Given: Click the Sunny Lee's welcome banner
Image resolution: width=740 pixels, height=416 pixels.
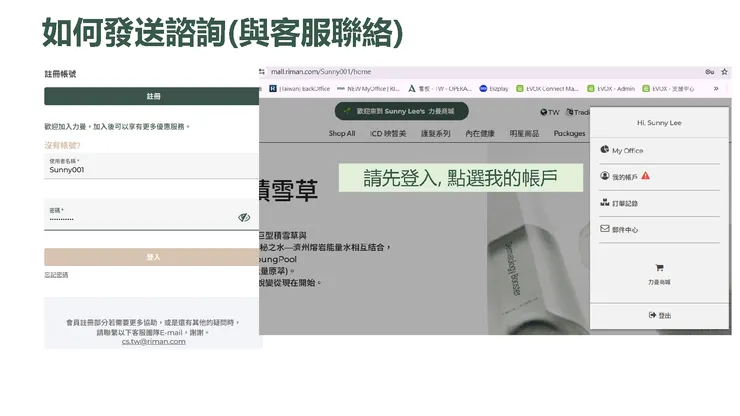Looking at the screenshot, I should click(x=402, y=111).
